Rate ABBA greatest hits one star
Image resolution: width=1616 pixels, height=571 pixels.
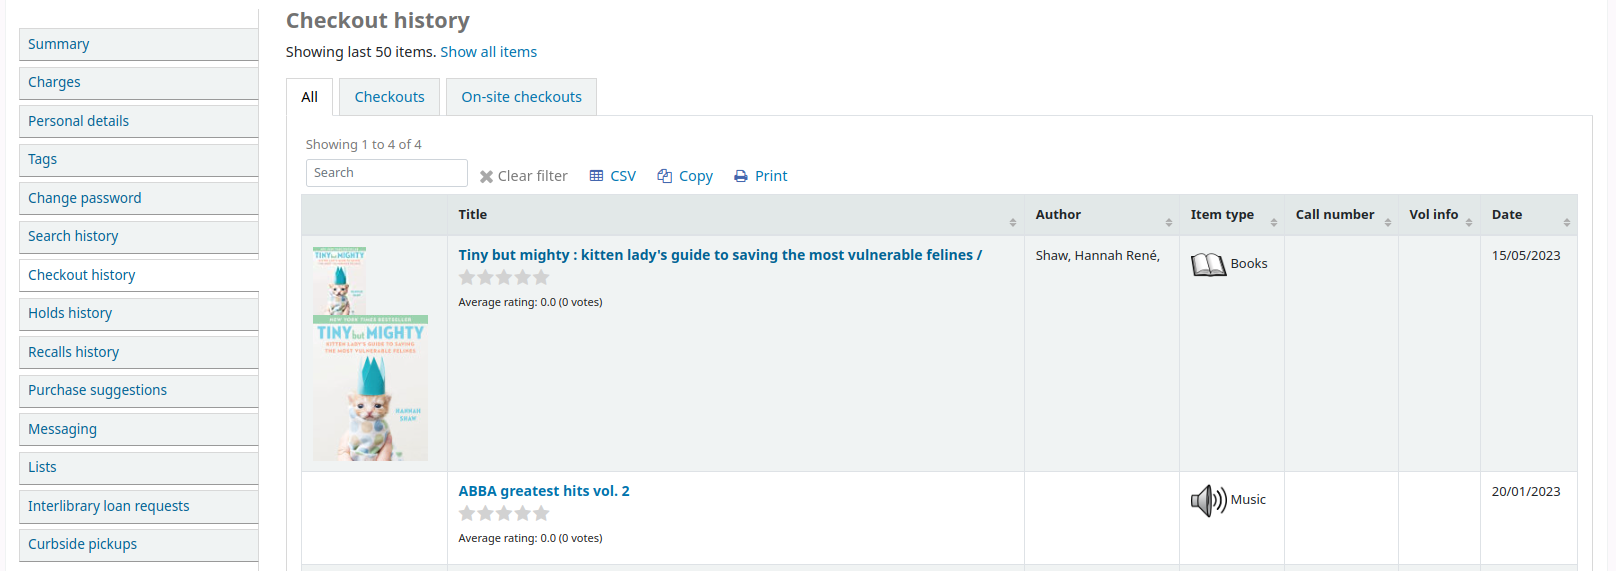(467, 513)
